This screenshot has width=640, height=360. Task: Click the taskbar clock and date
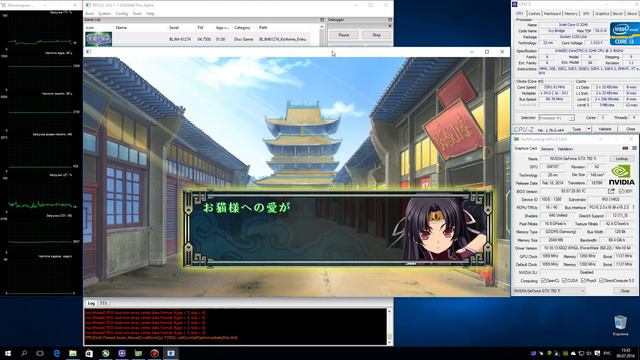[x=625, y=353]
